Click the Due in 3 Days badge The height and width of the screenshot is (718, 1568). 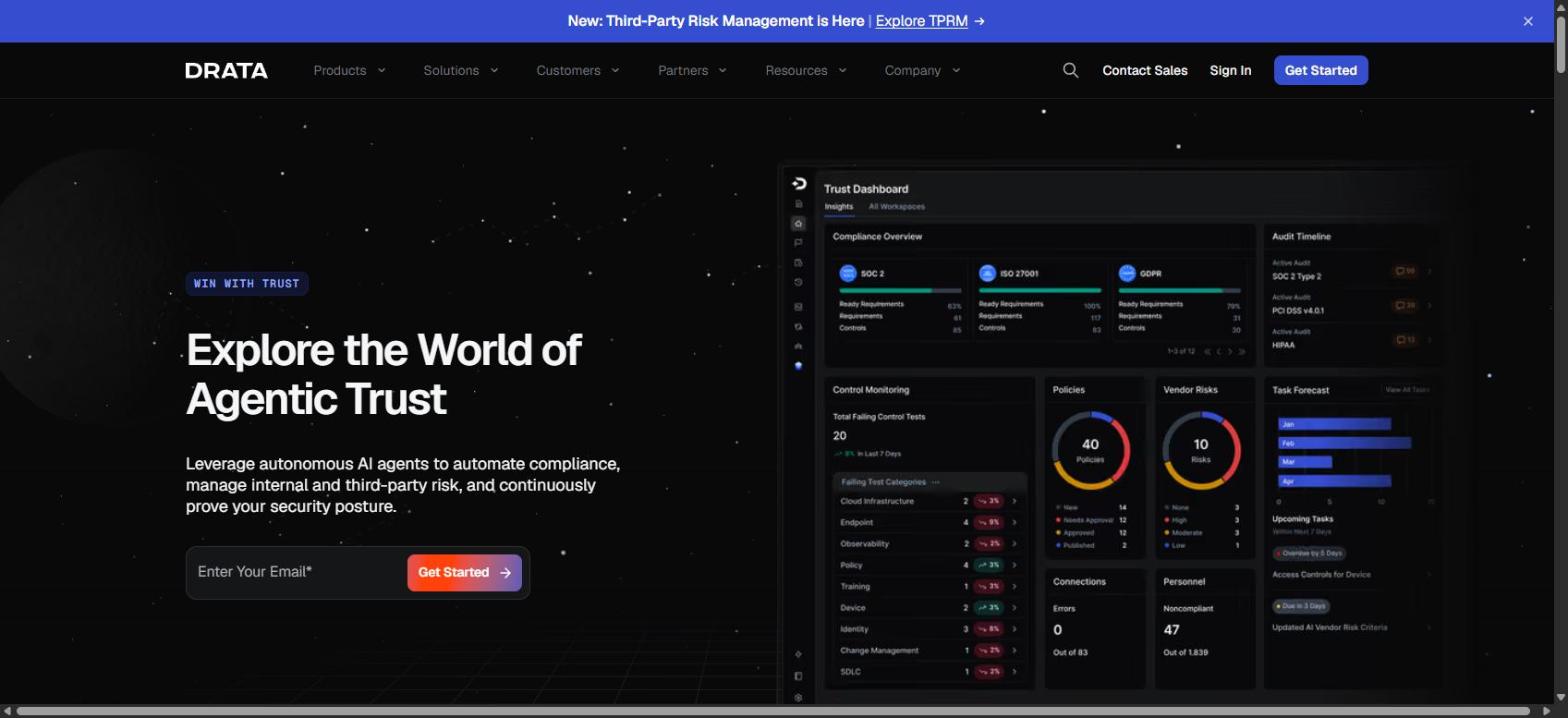(x=1301, y=606)
